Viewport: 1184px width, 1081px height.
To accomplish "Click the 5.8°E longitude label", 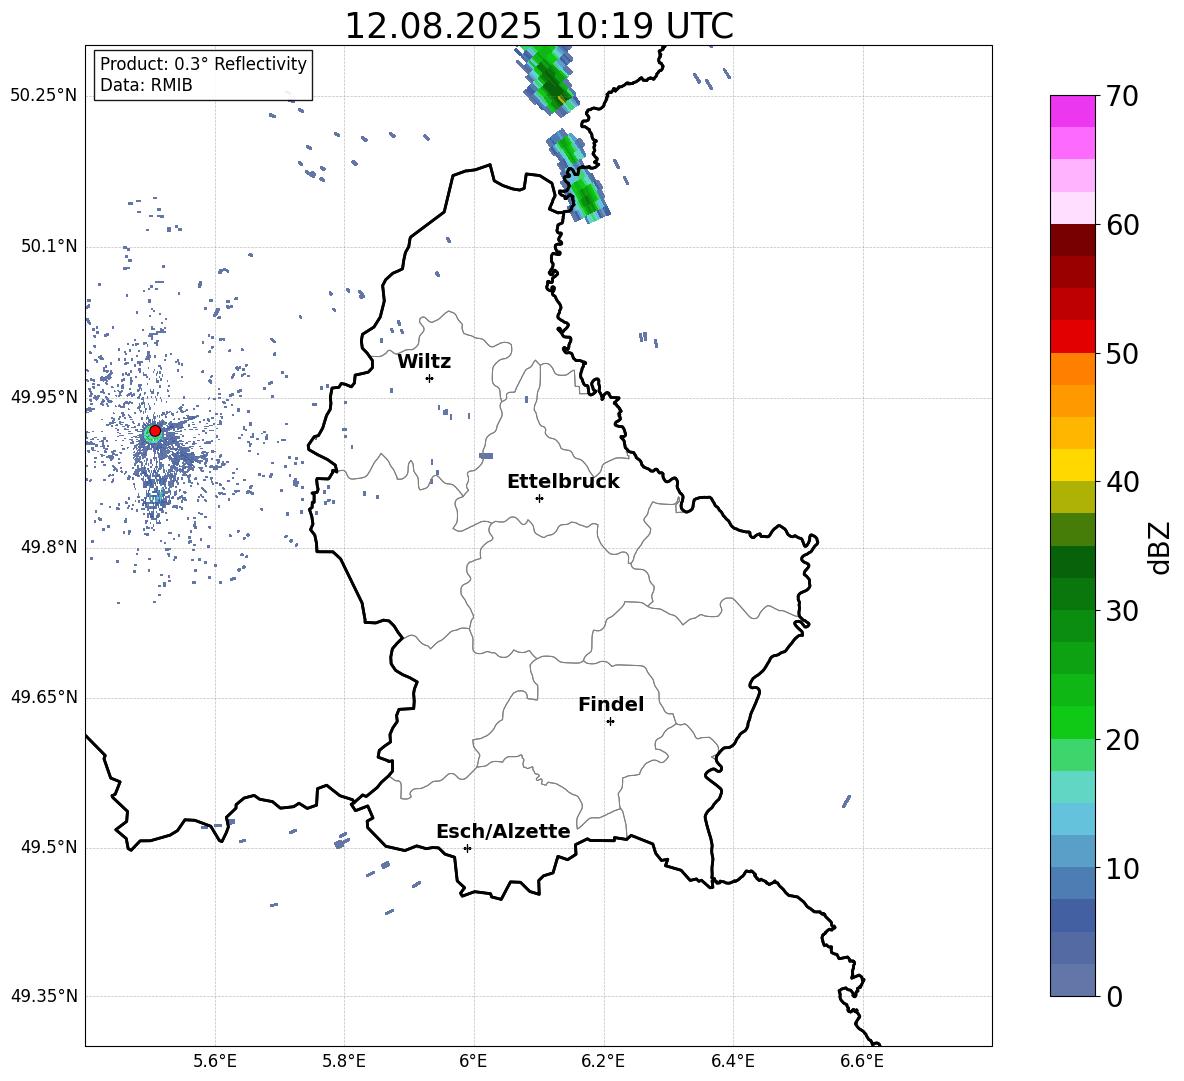I will [344, 1061].
